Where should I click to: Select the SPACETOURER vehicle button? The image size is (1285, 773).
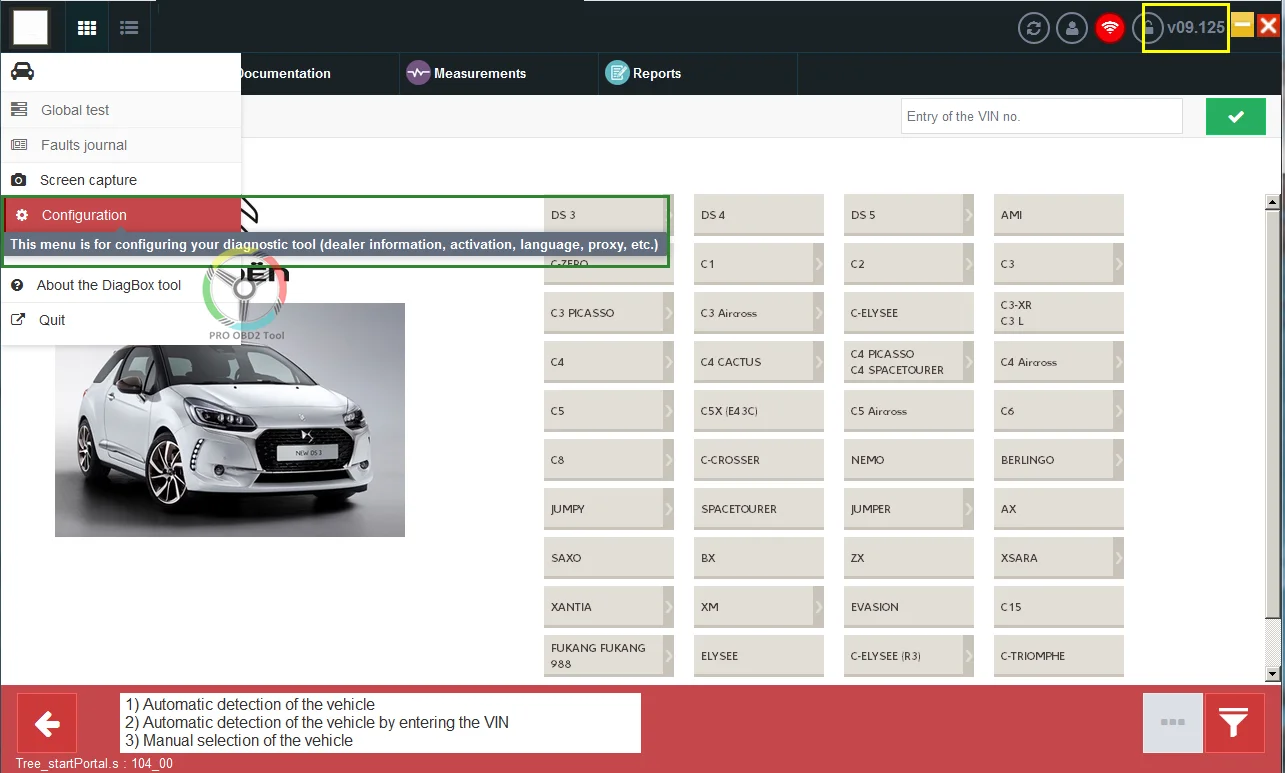(759, 509)
